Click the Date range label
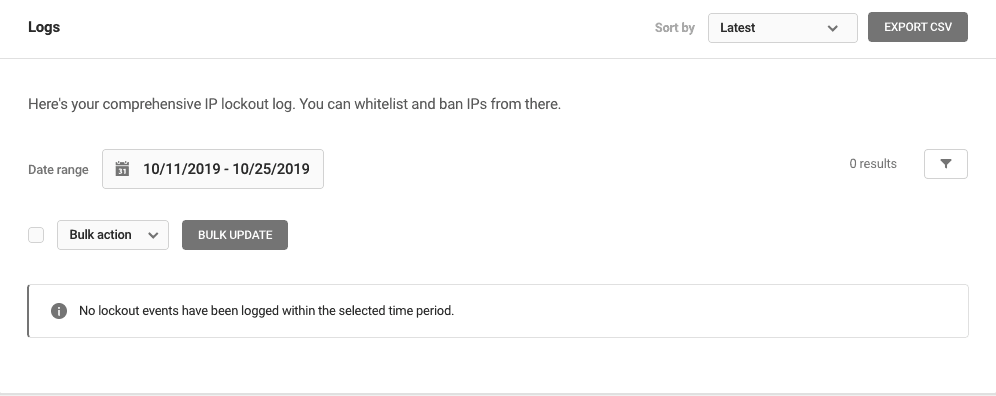The image size is (996, 396). [58, 170]
